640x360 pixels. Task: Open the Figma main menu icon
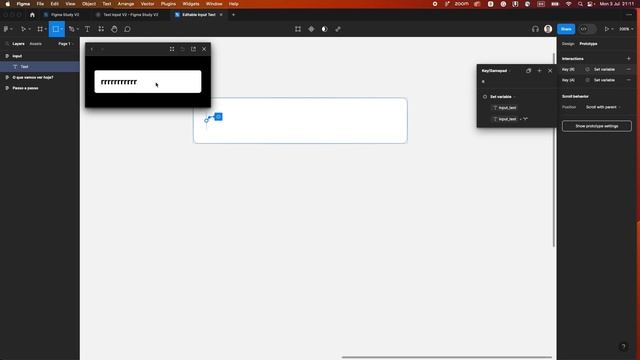[6, 29]
